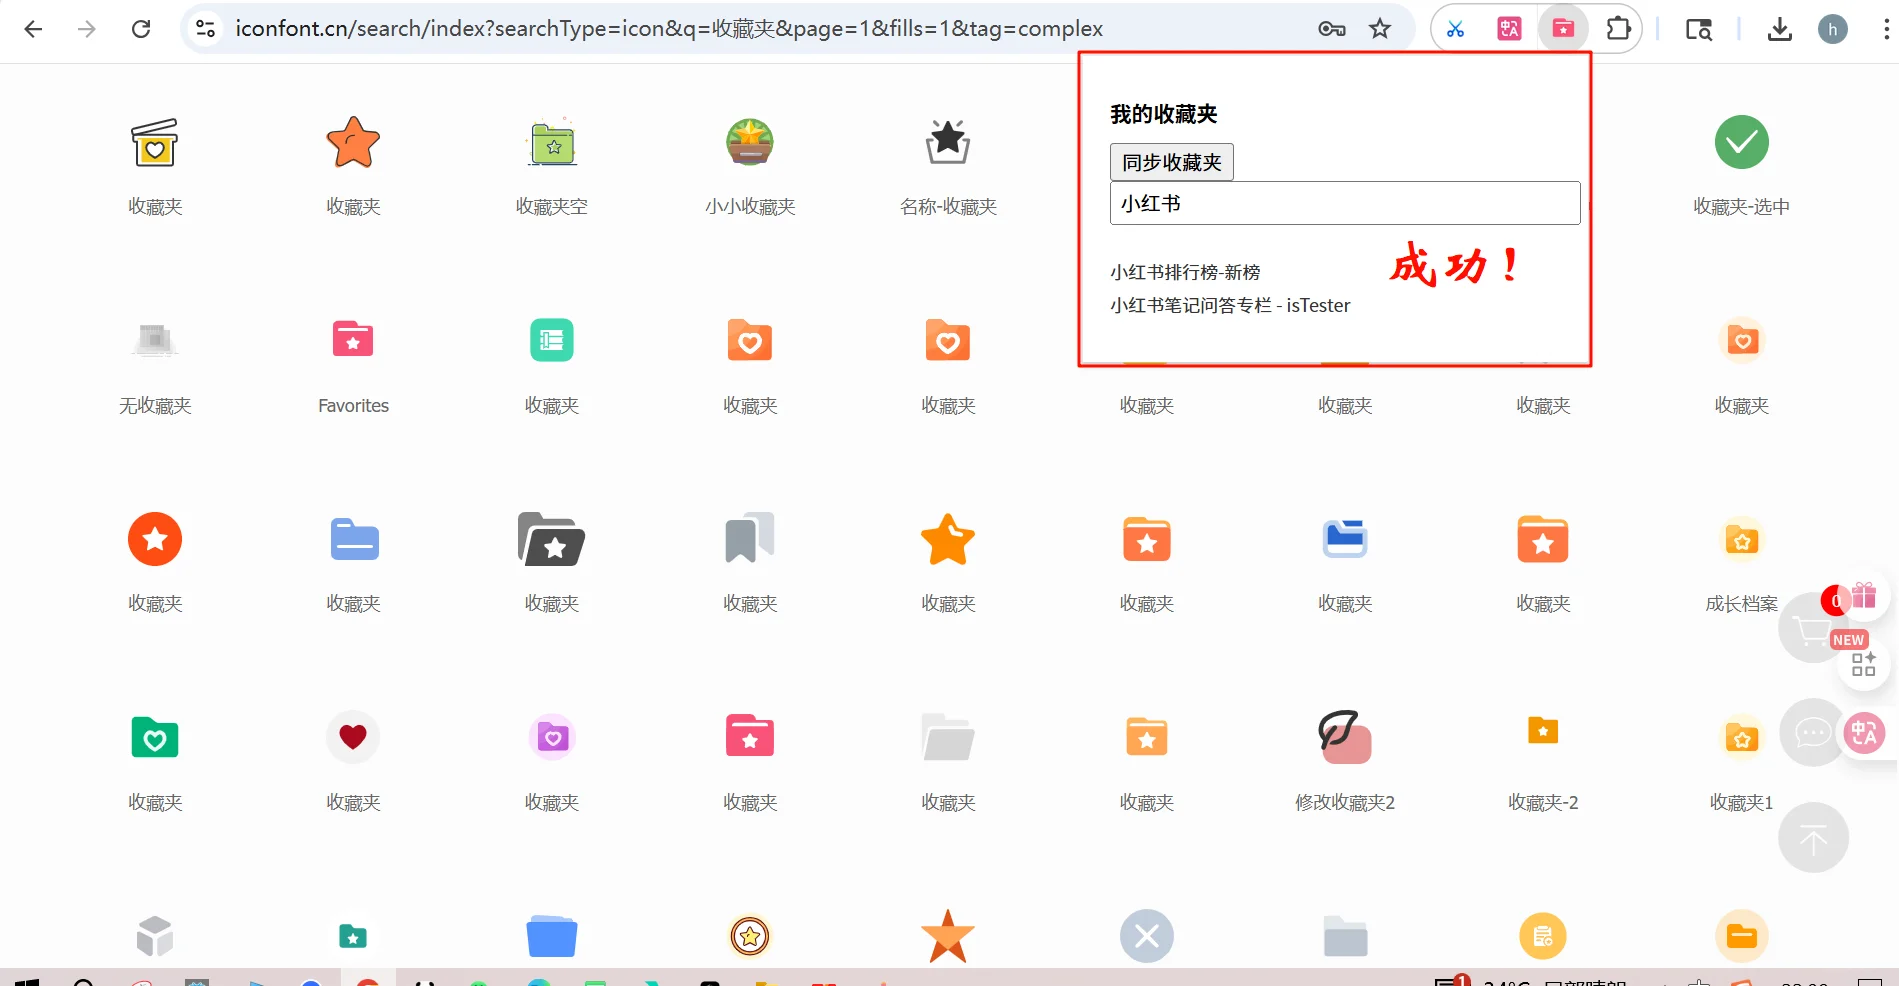Select the 修改收藏夹2 leaf icon

click(1344, 737)
